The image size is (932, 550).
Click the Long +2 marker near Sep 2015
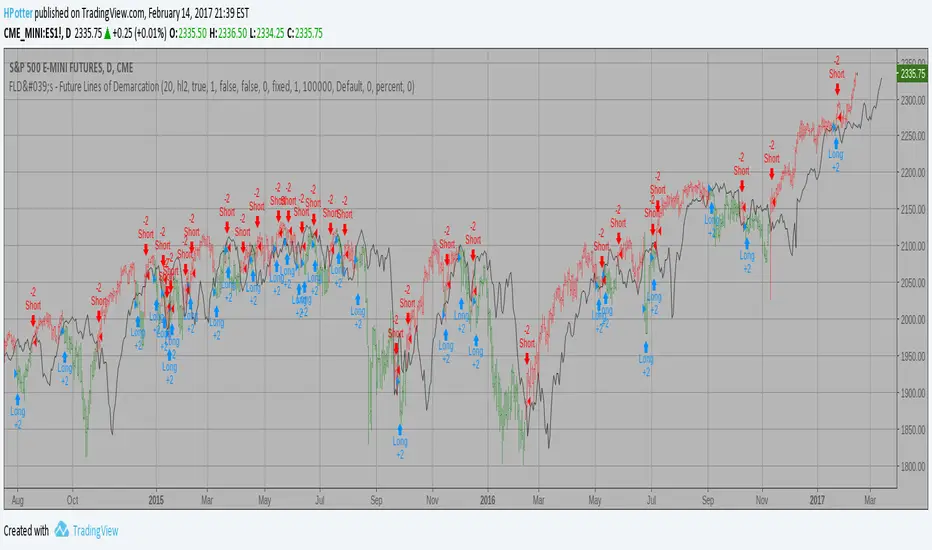click(358, 312)
